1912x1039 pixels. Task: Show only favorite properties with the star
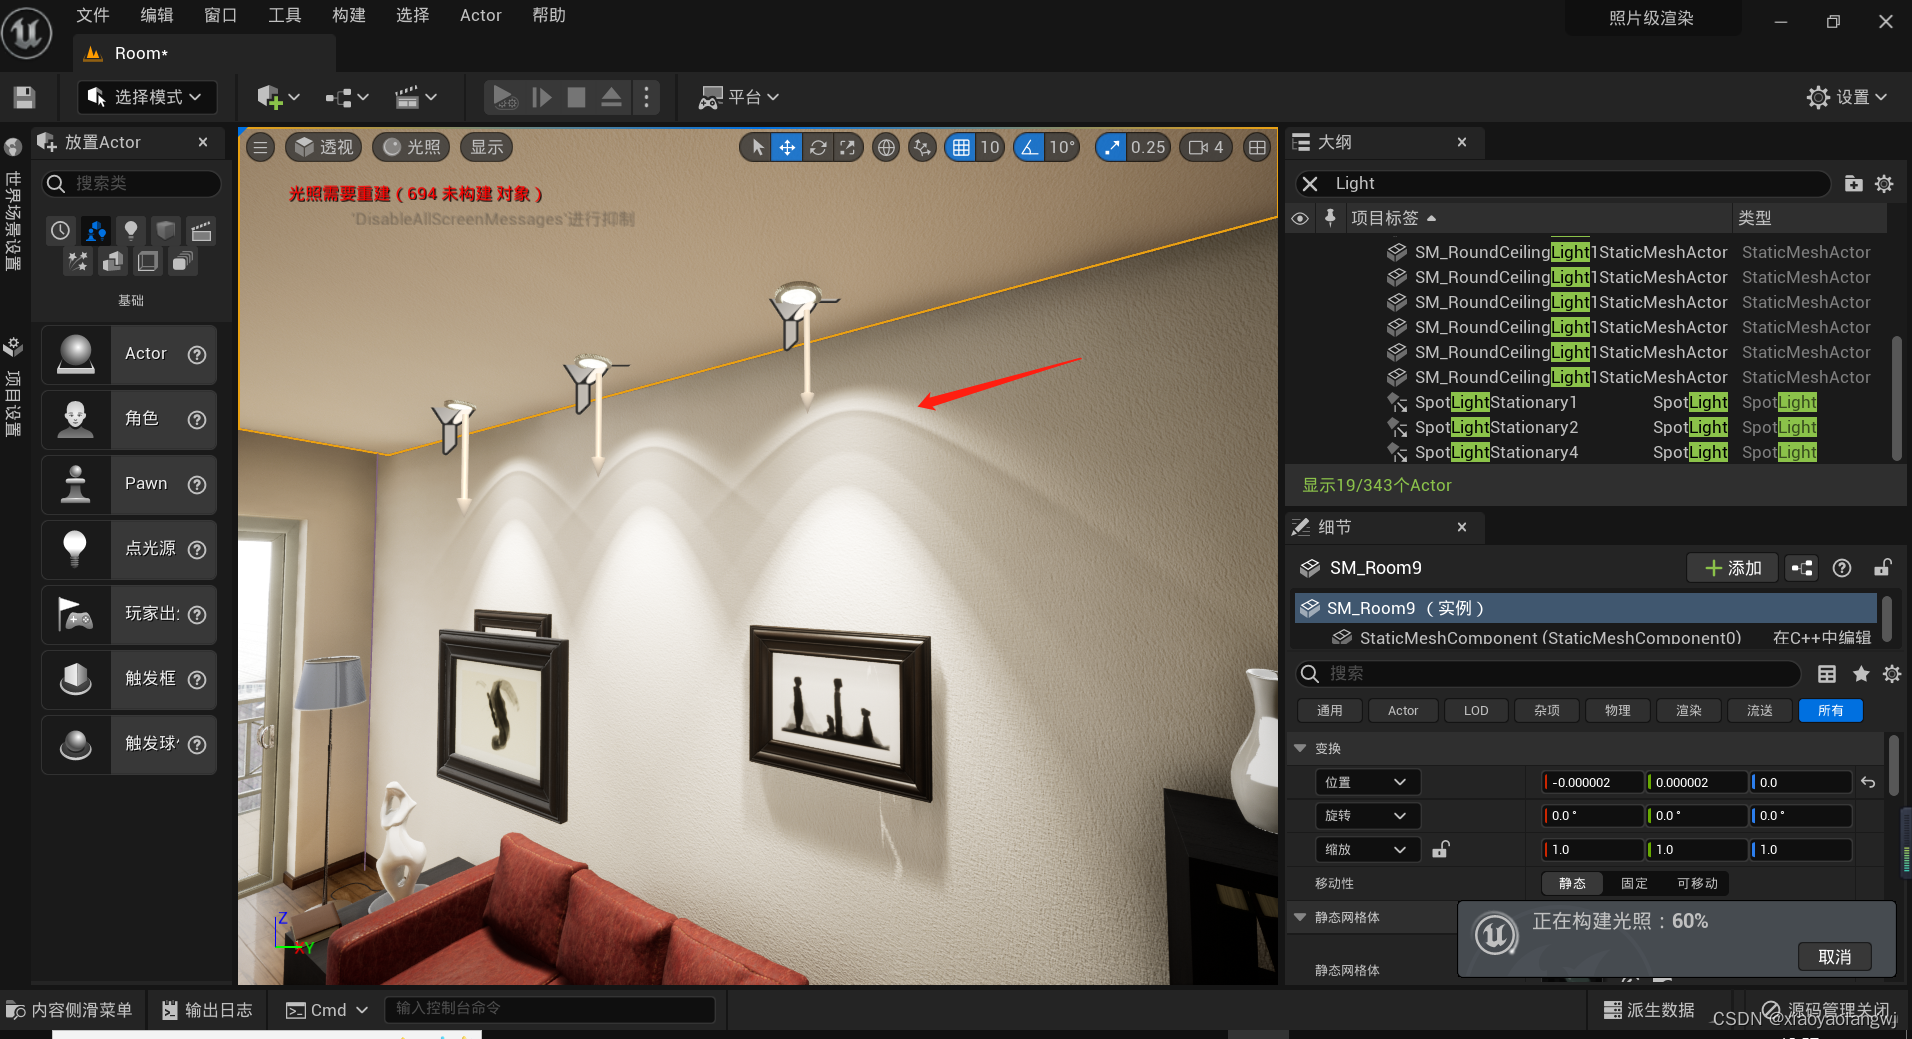pos(1861,674)
